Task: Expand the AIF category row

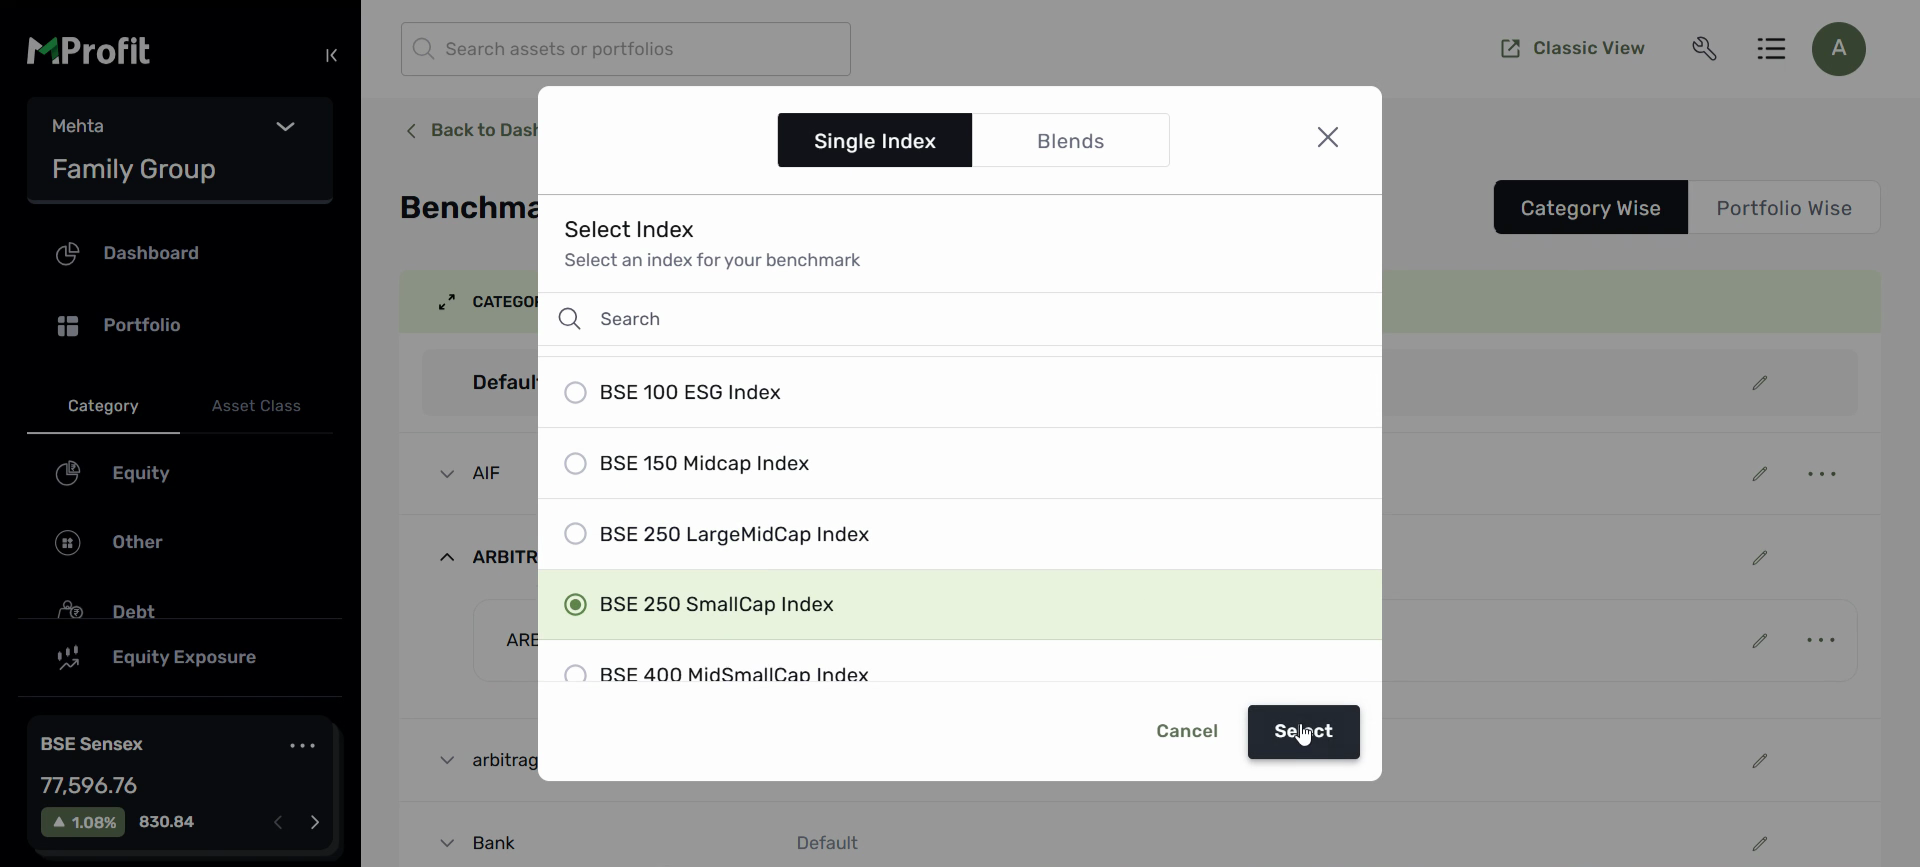Action: (447, 474)
